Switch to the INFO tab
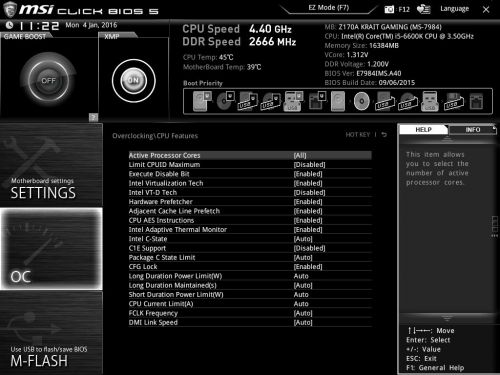The height and width of the screenshot is (375, 500). click(x=473, y=130)
